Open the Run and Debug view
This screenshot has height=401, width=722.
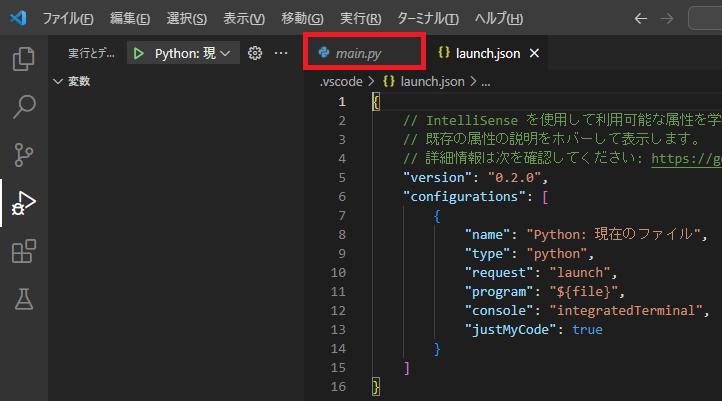point(23,203)
